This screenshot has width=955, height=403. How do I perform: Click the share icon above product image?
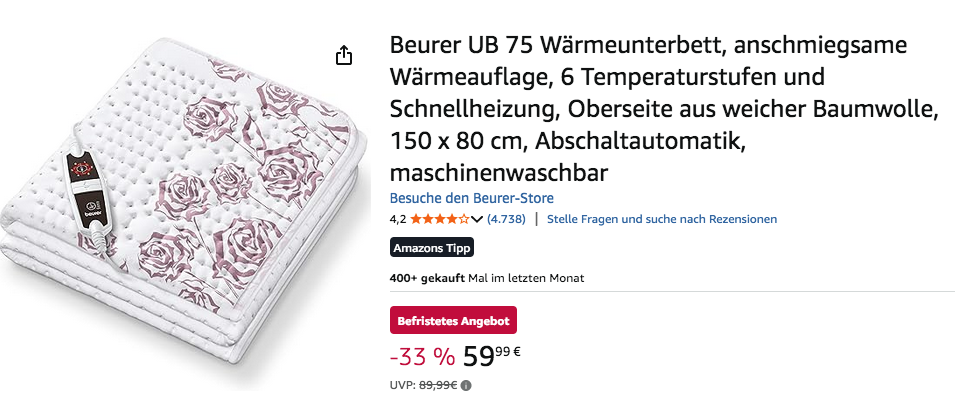tap(344, 55)
